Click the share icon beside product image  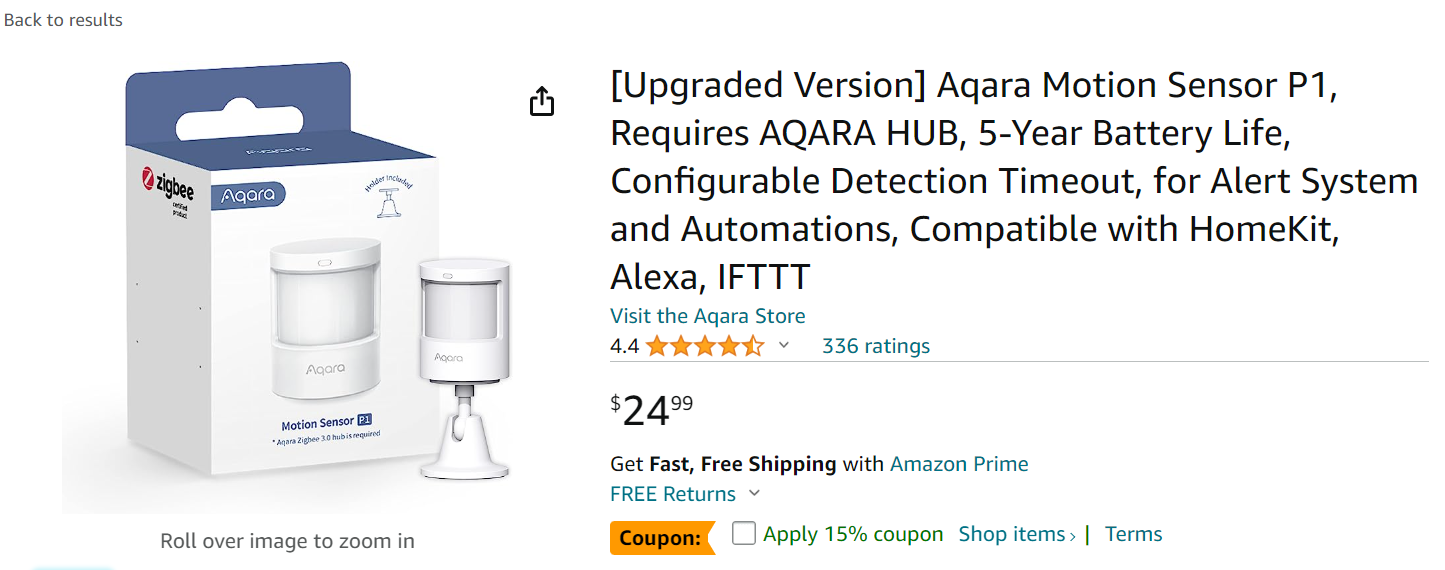coord(541,101)
